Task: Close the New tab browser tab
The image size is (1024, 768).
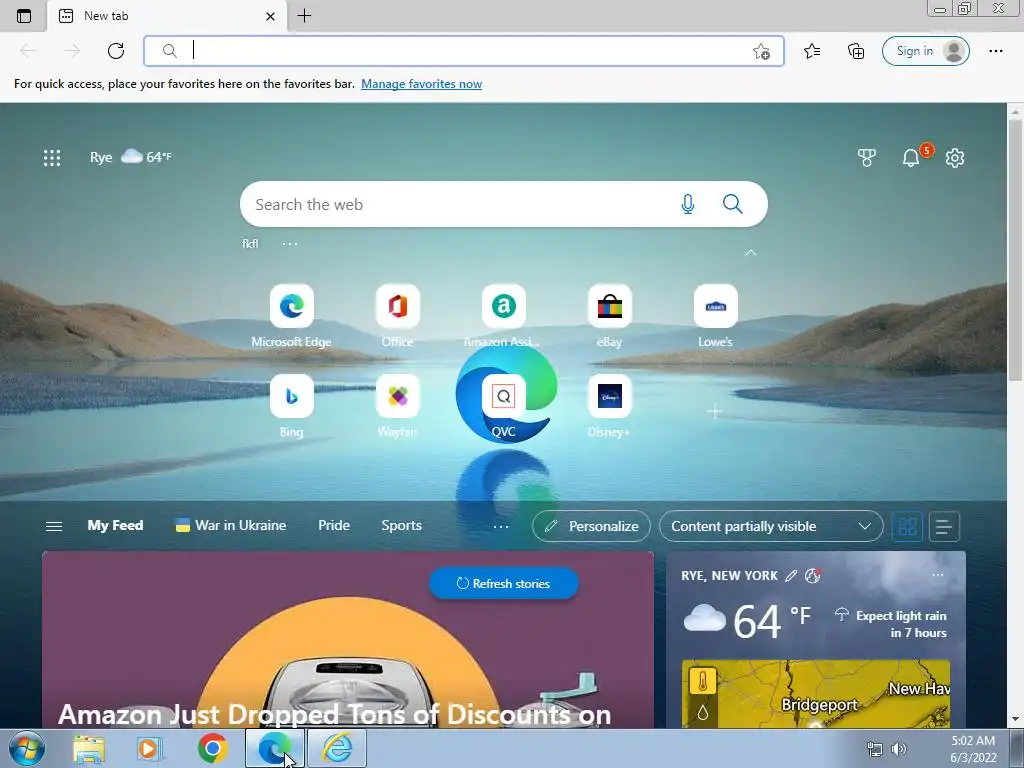Action: tap(270, 16)
